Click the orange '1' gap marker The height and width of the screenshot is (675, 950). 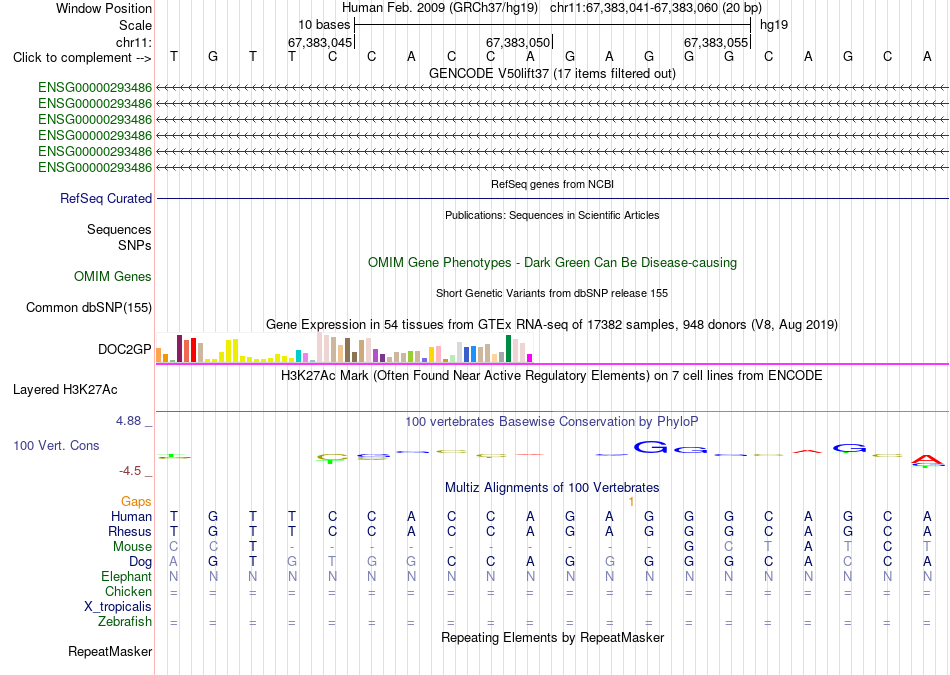point(631,502)
